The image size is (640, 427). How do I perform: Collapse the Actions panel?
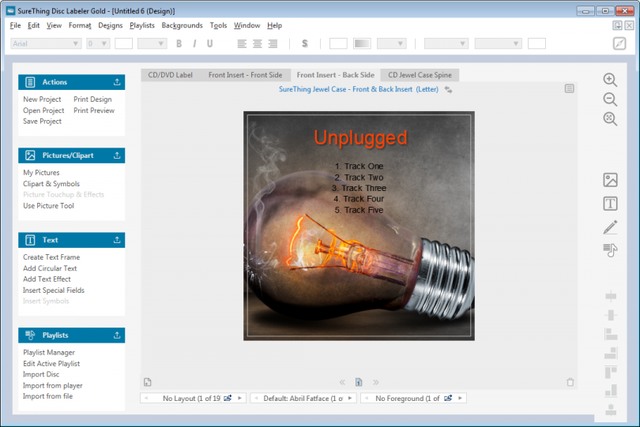point(117,82)
